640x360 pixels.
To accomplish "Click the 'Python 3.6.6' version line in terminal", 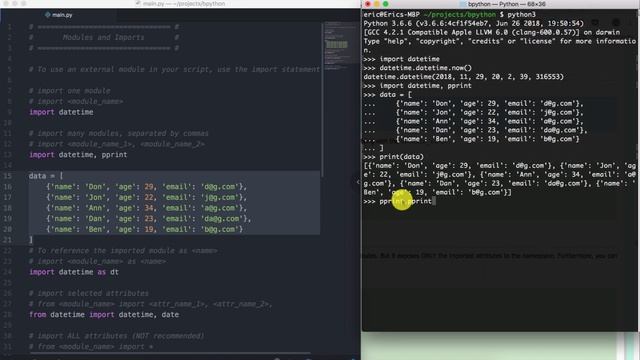I will click(x=473, y=23).
